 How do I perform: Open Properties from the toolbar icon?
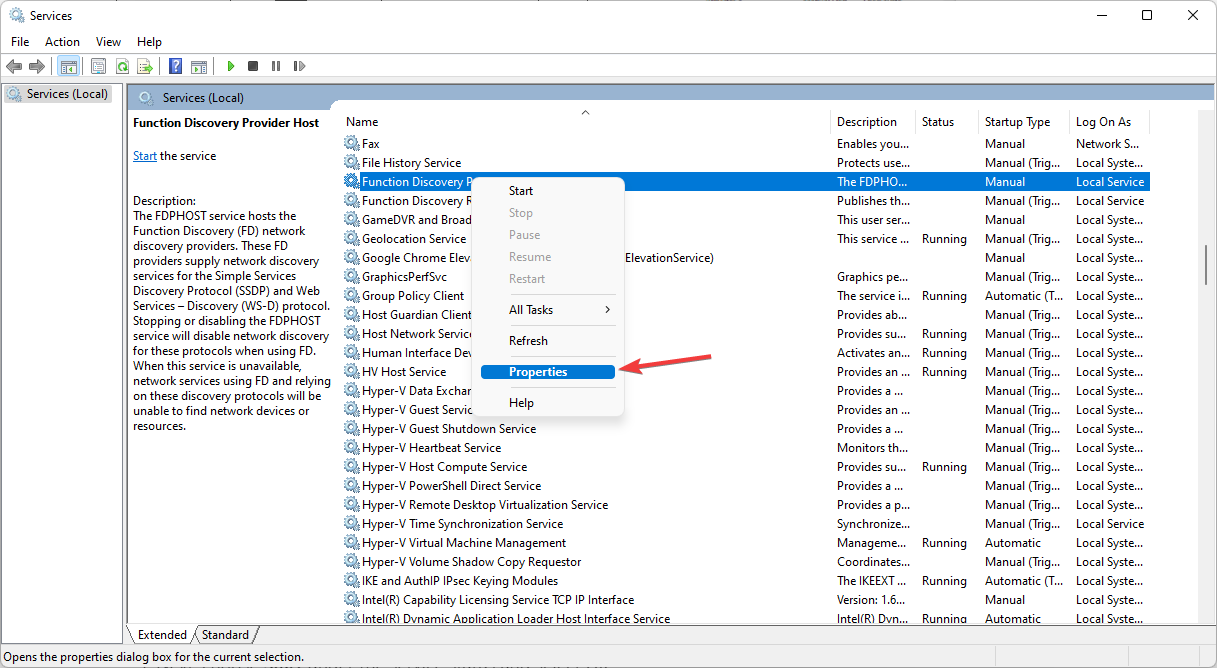tap(98, 66)
